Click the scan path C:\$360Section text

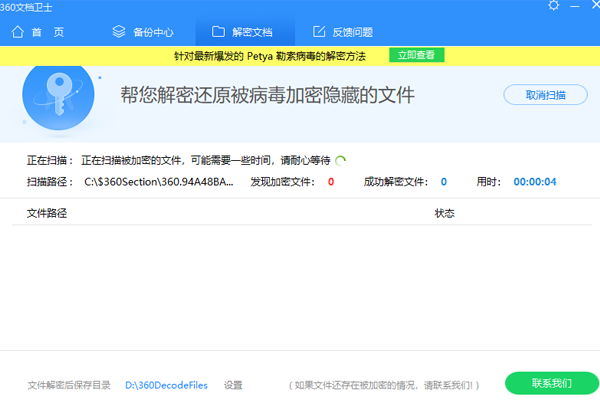pyautogui.click(x=162, y=182)
